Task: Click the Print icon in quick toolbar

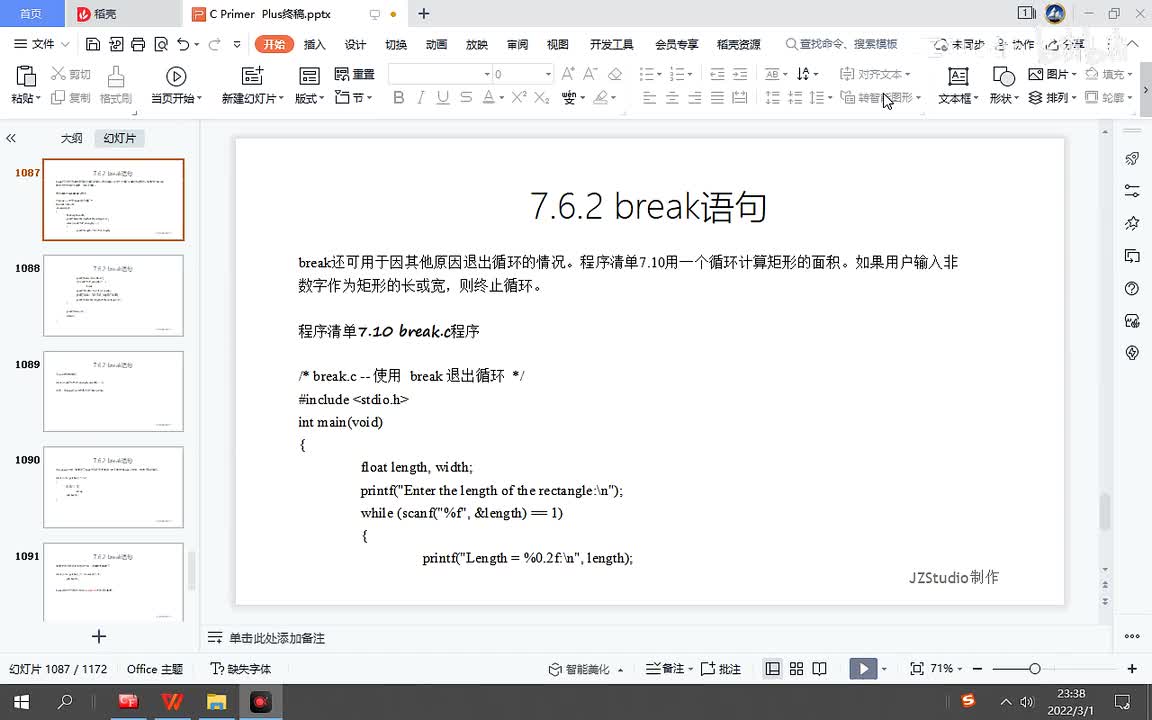Action: tap(138, 44)
